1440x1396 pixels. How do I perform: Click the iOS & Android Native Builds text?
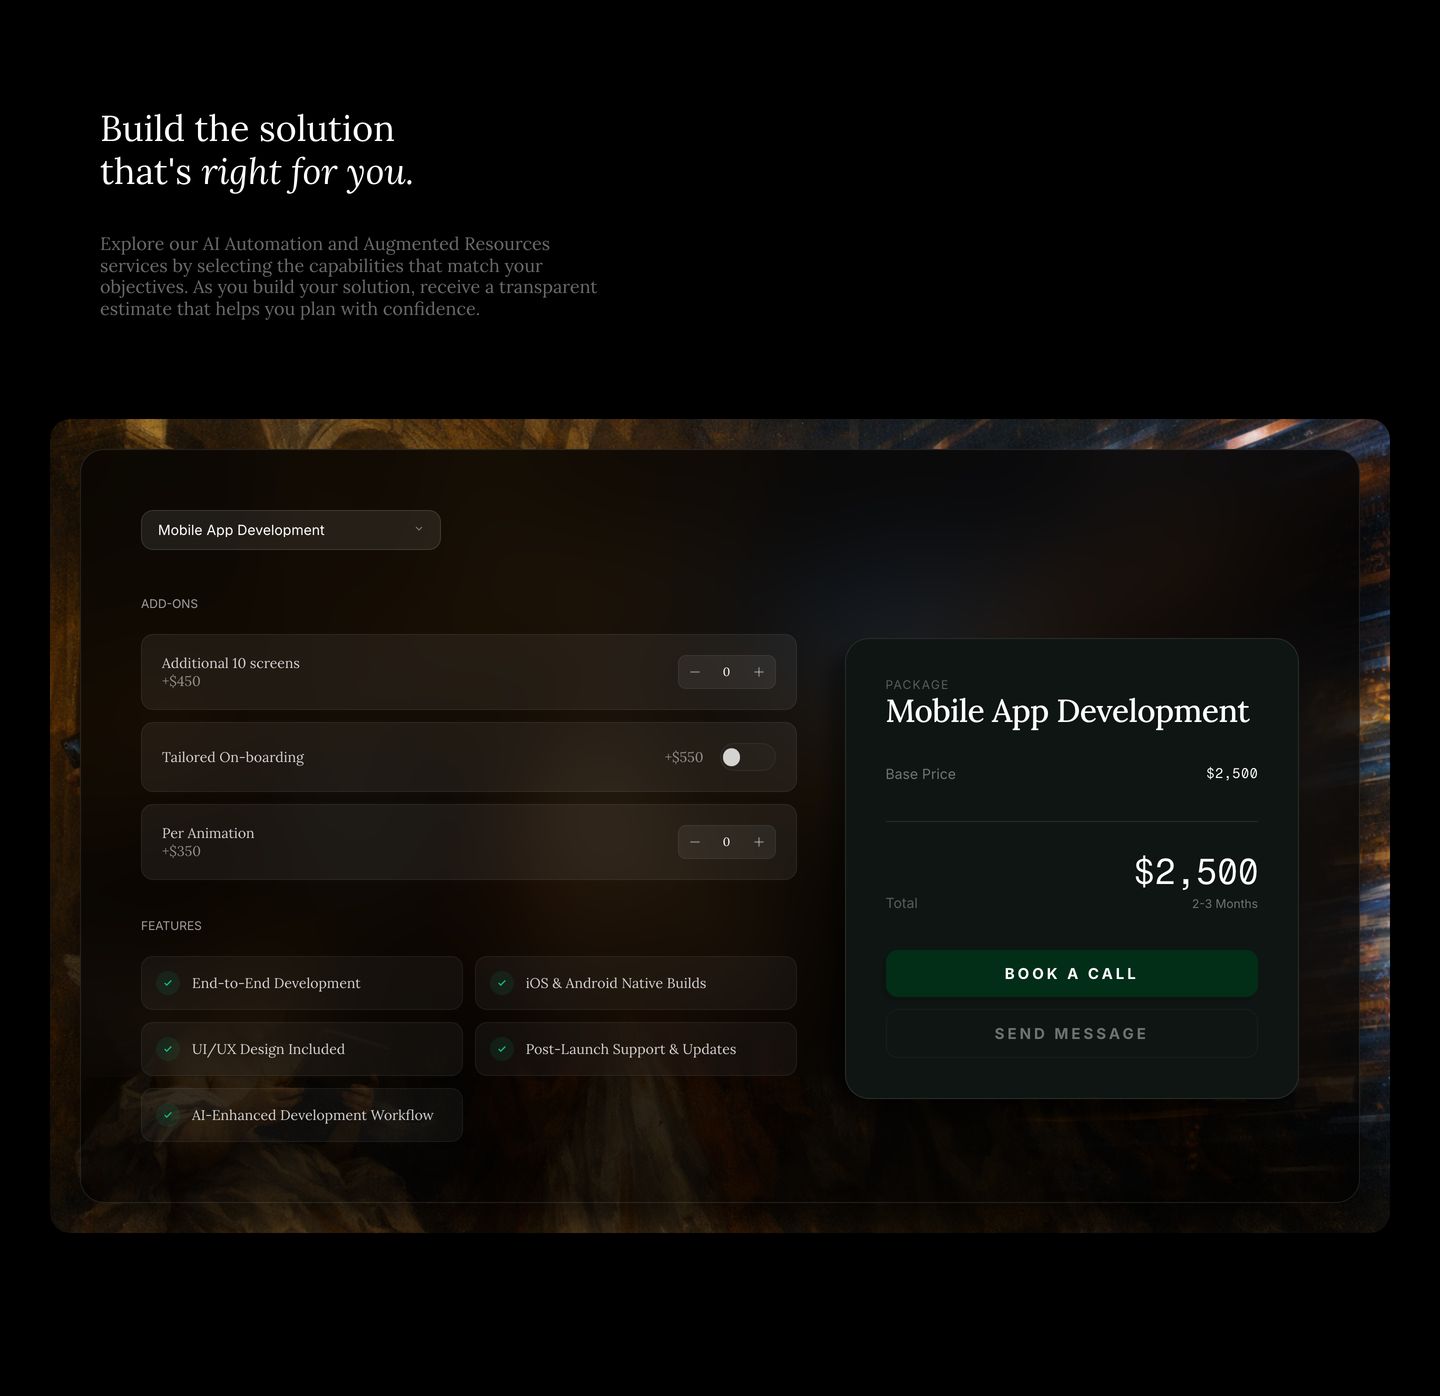(616, 983)
